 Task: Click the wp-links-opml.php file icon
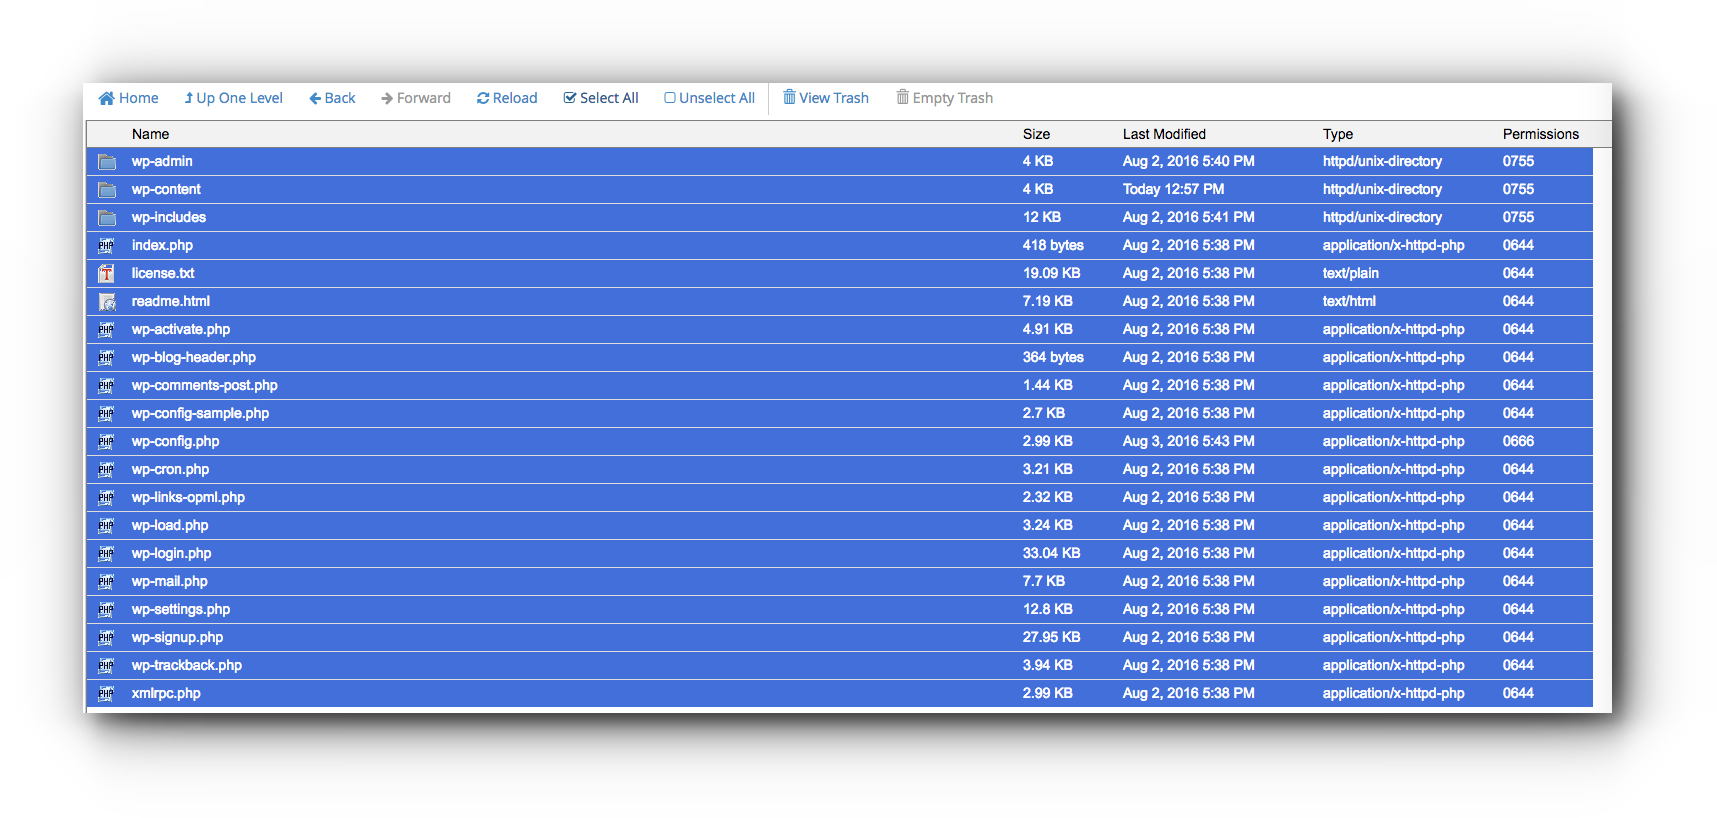(106, 497)
